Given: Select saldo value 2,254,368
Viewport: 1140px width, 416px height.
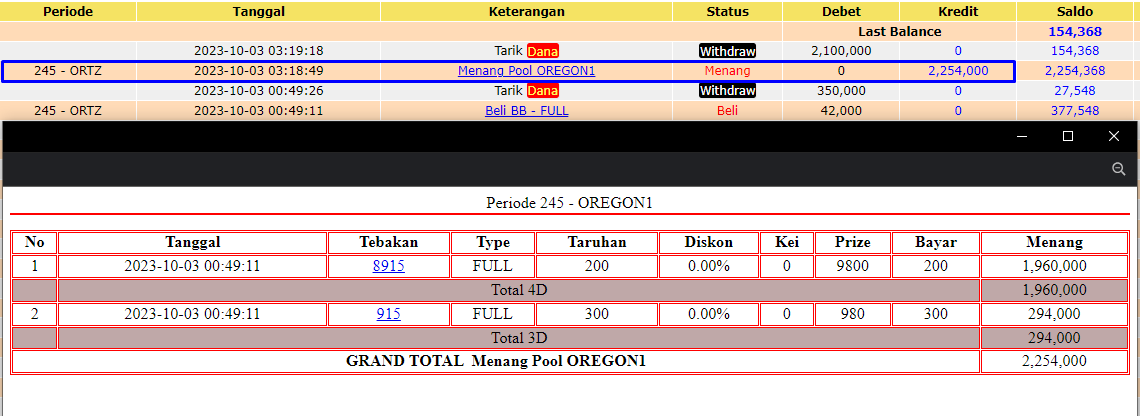Looking at the screenshot, I should (x=1075, y=71).
